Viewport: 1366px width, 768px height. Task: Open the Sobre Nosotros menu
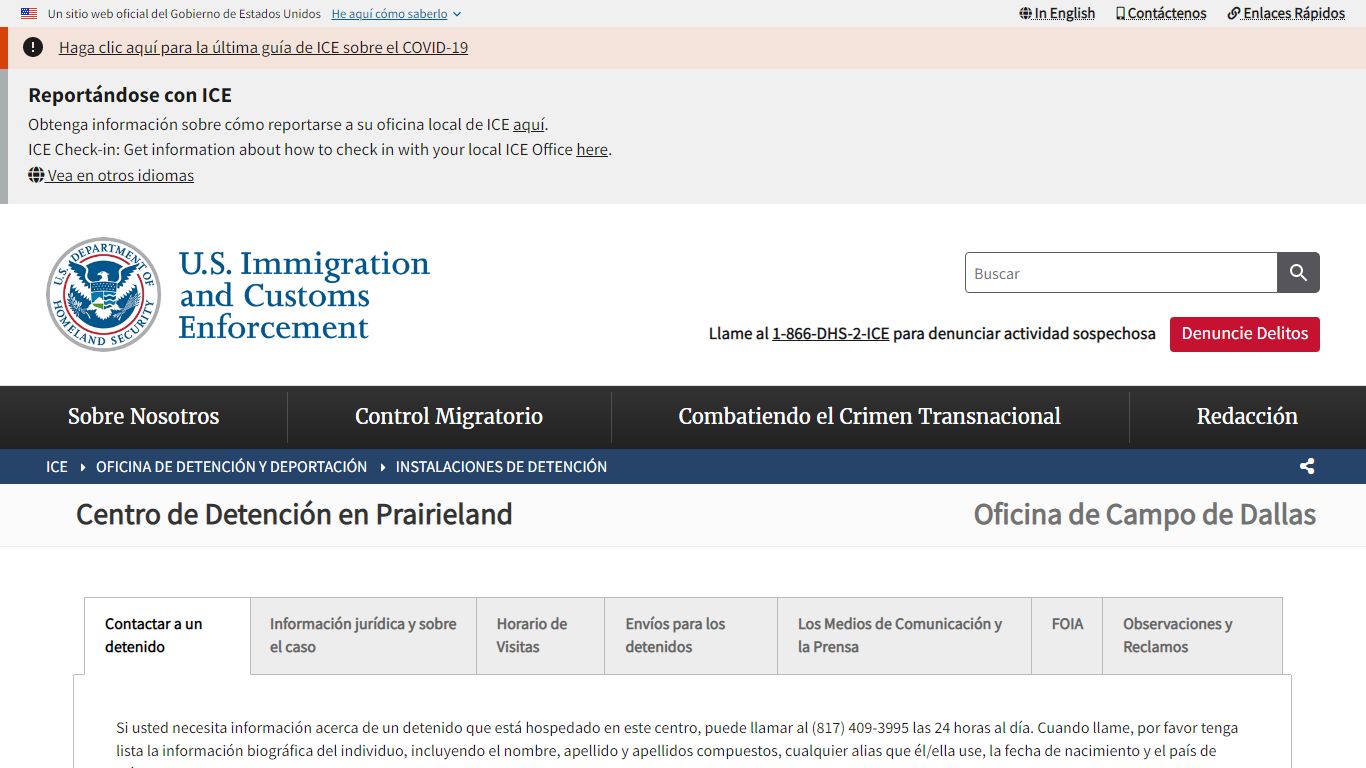pos(143,417)
